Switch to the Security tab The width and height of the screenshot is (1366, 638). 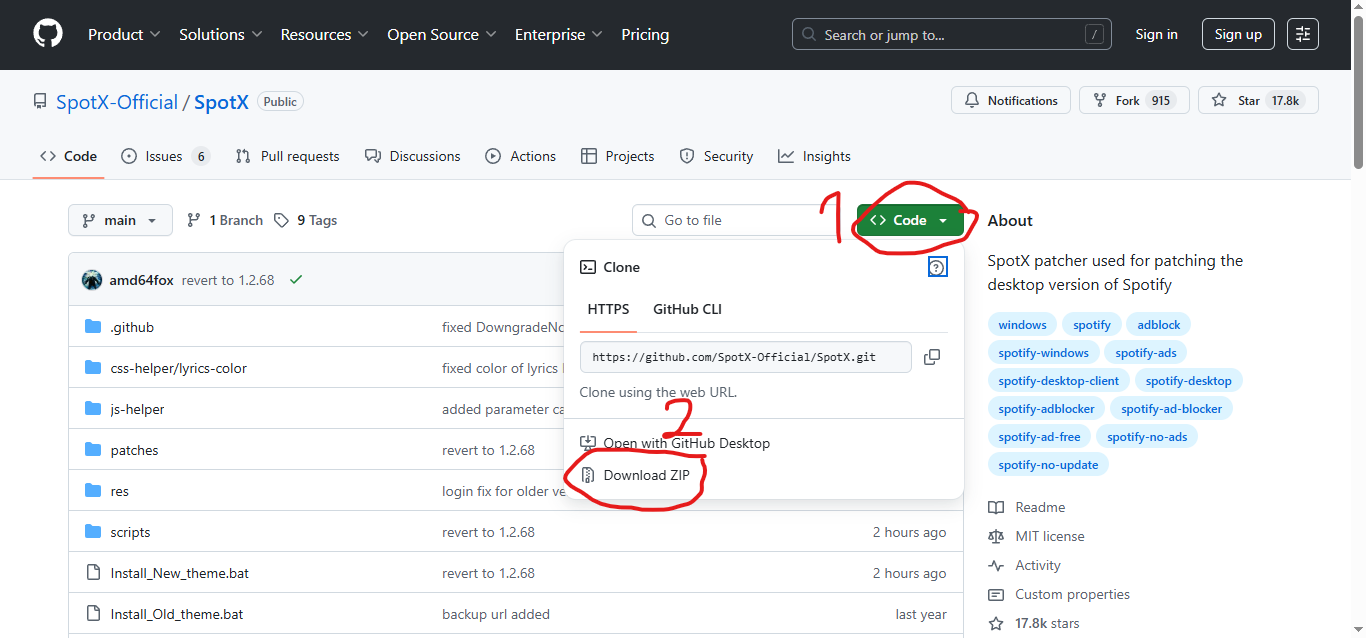click(x=716, y=156)
